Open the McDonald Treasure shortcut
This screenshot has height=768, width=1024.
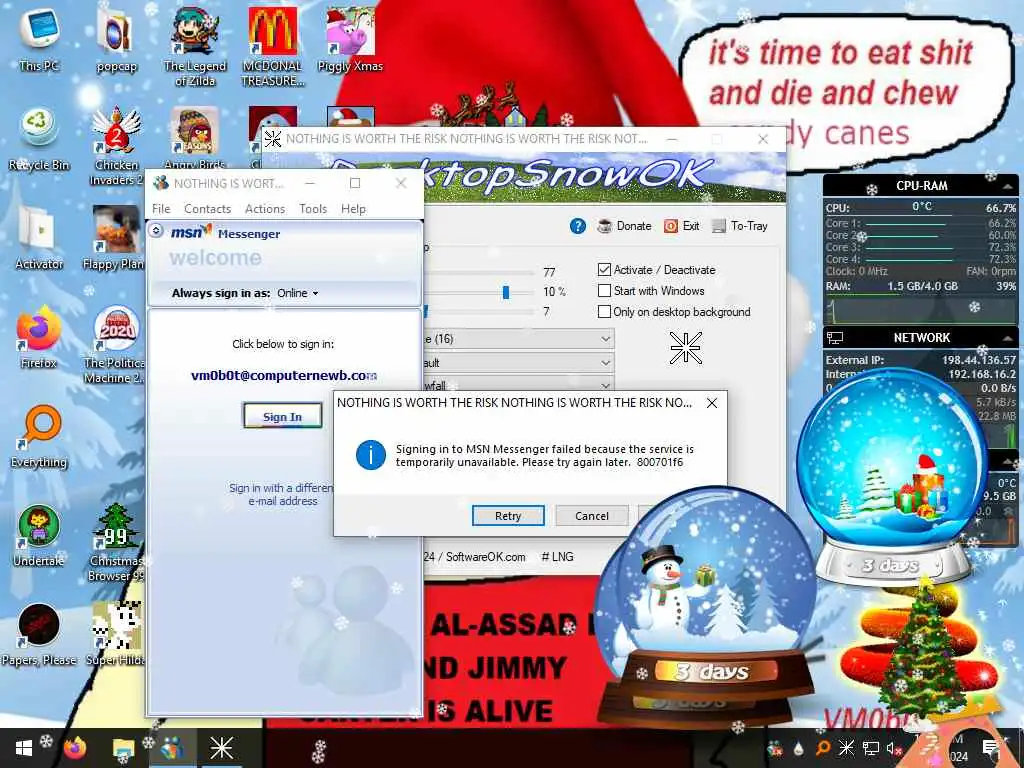[273, 46]
